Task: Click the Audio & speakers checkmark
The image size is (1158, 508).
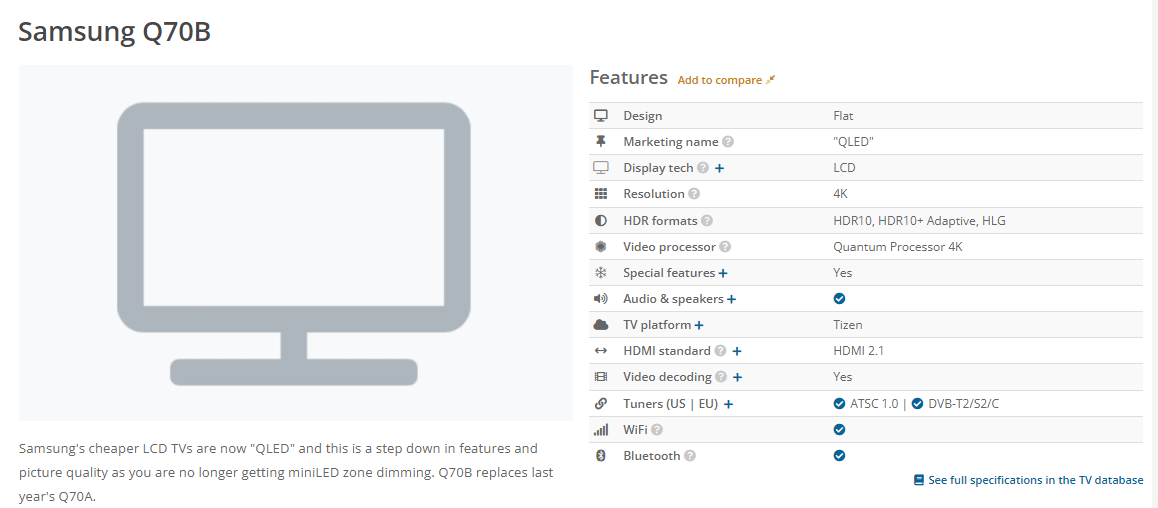Action: coord(839,299)
